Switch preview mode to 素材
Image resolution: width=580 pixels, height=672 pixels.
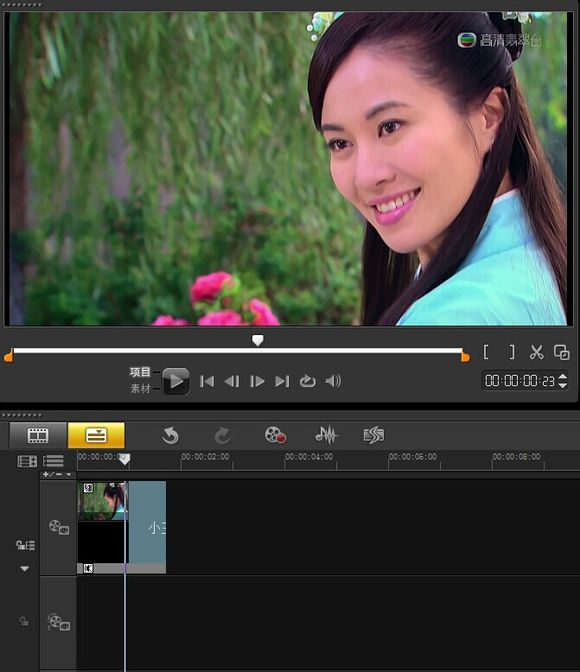(140, 388)
